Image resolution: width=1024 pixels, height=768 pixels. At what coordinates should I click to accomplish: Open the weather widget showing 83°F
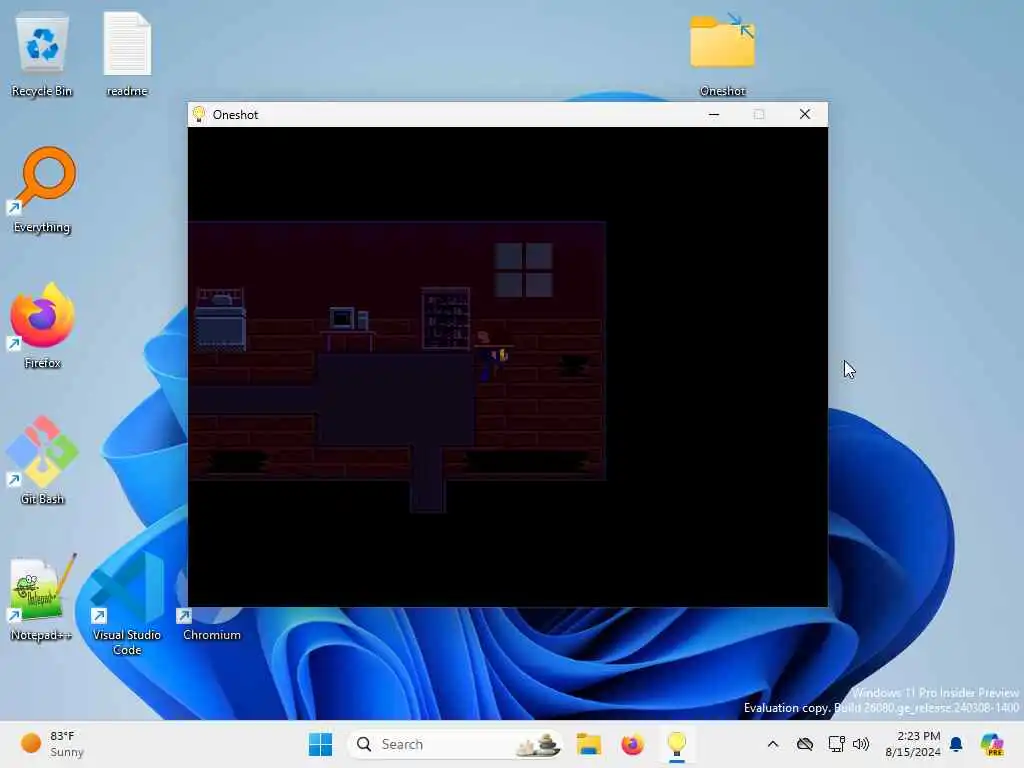tap(52, 744)
